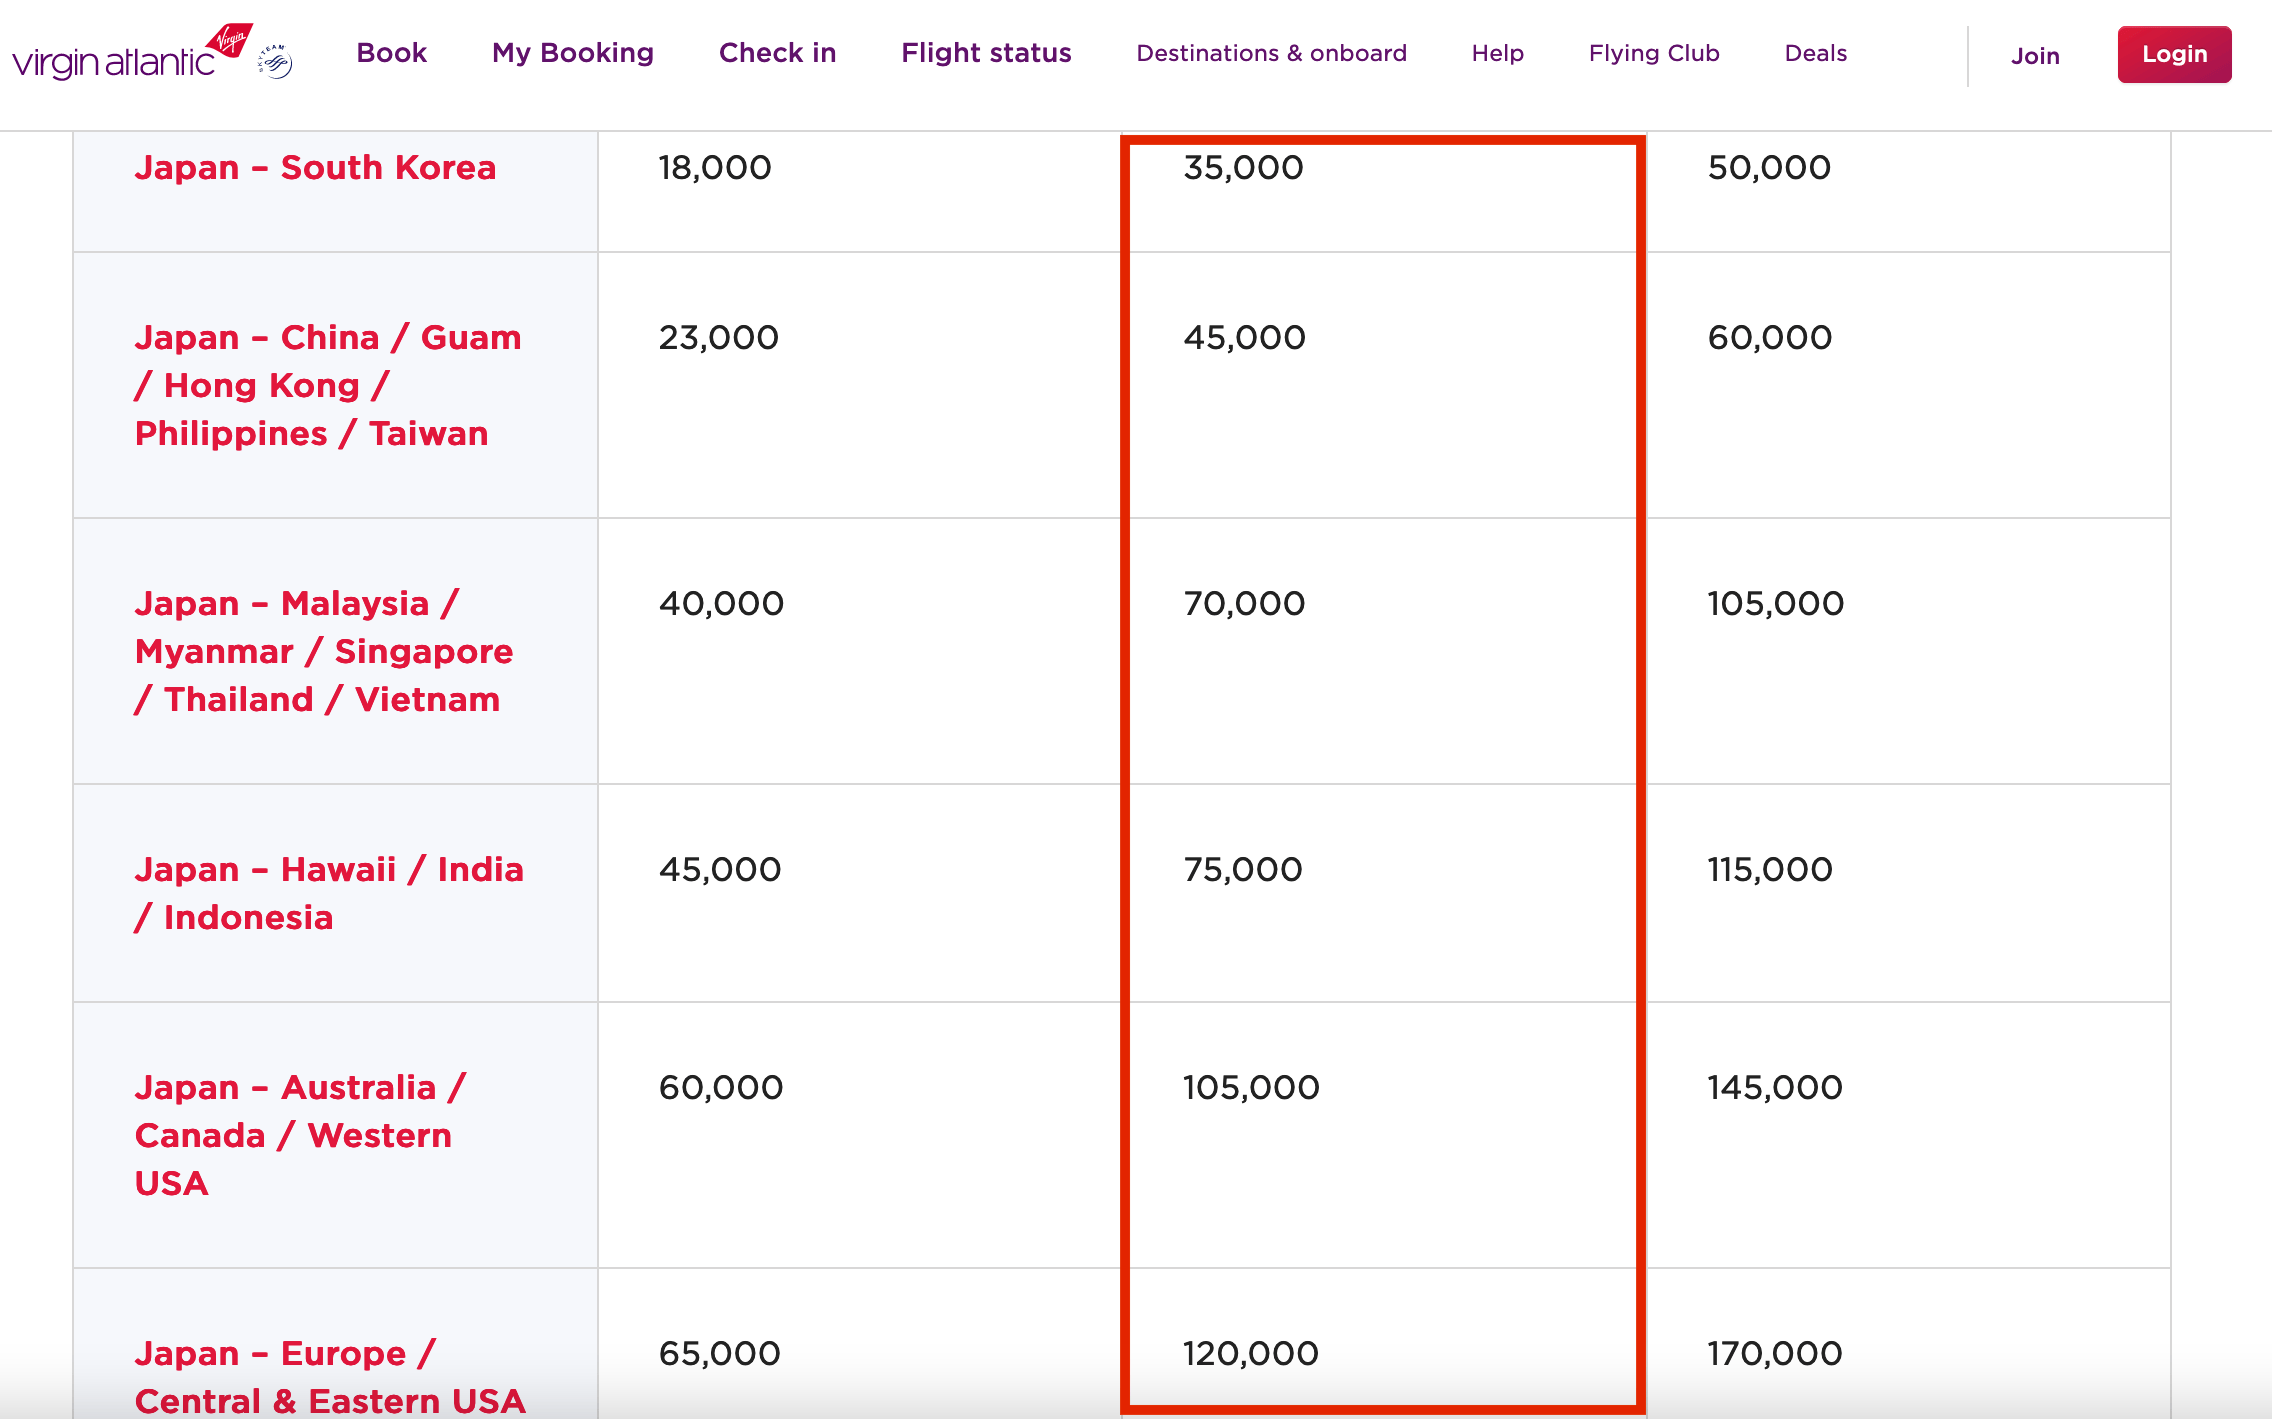2272x1419 pixels.
Task: Click the 45,000 value in China row
Action: point(1244,337)
